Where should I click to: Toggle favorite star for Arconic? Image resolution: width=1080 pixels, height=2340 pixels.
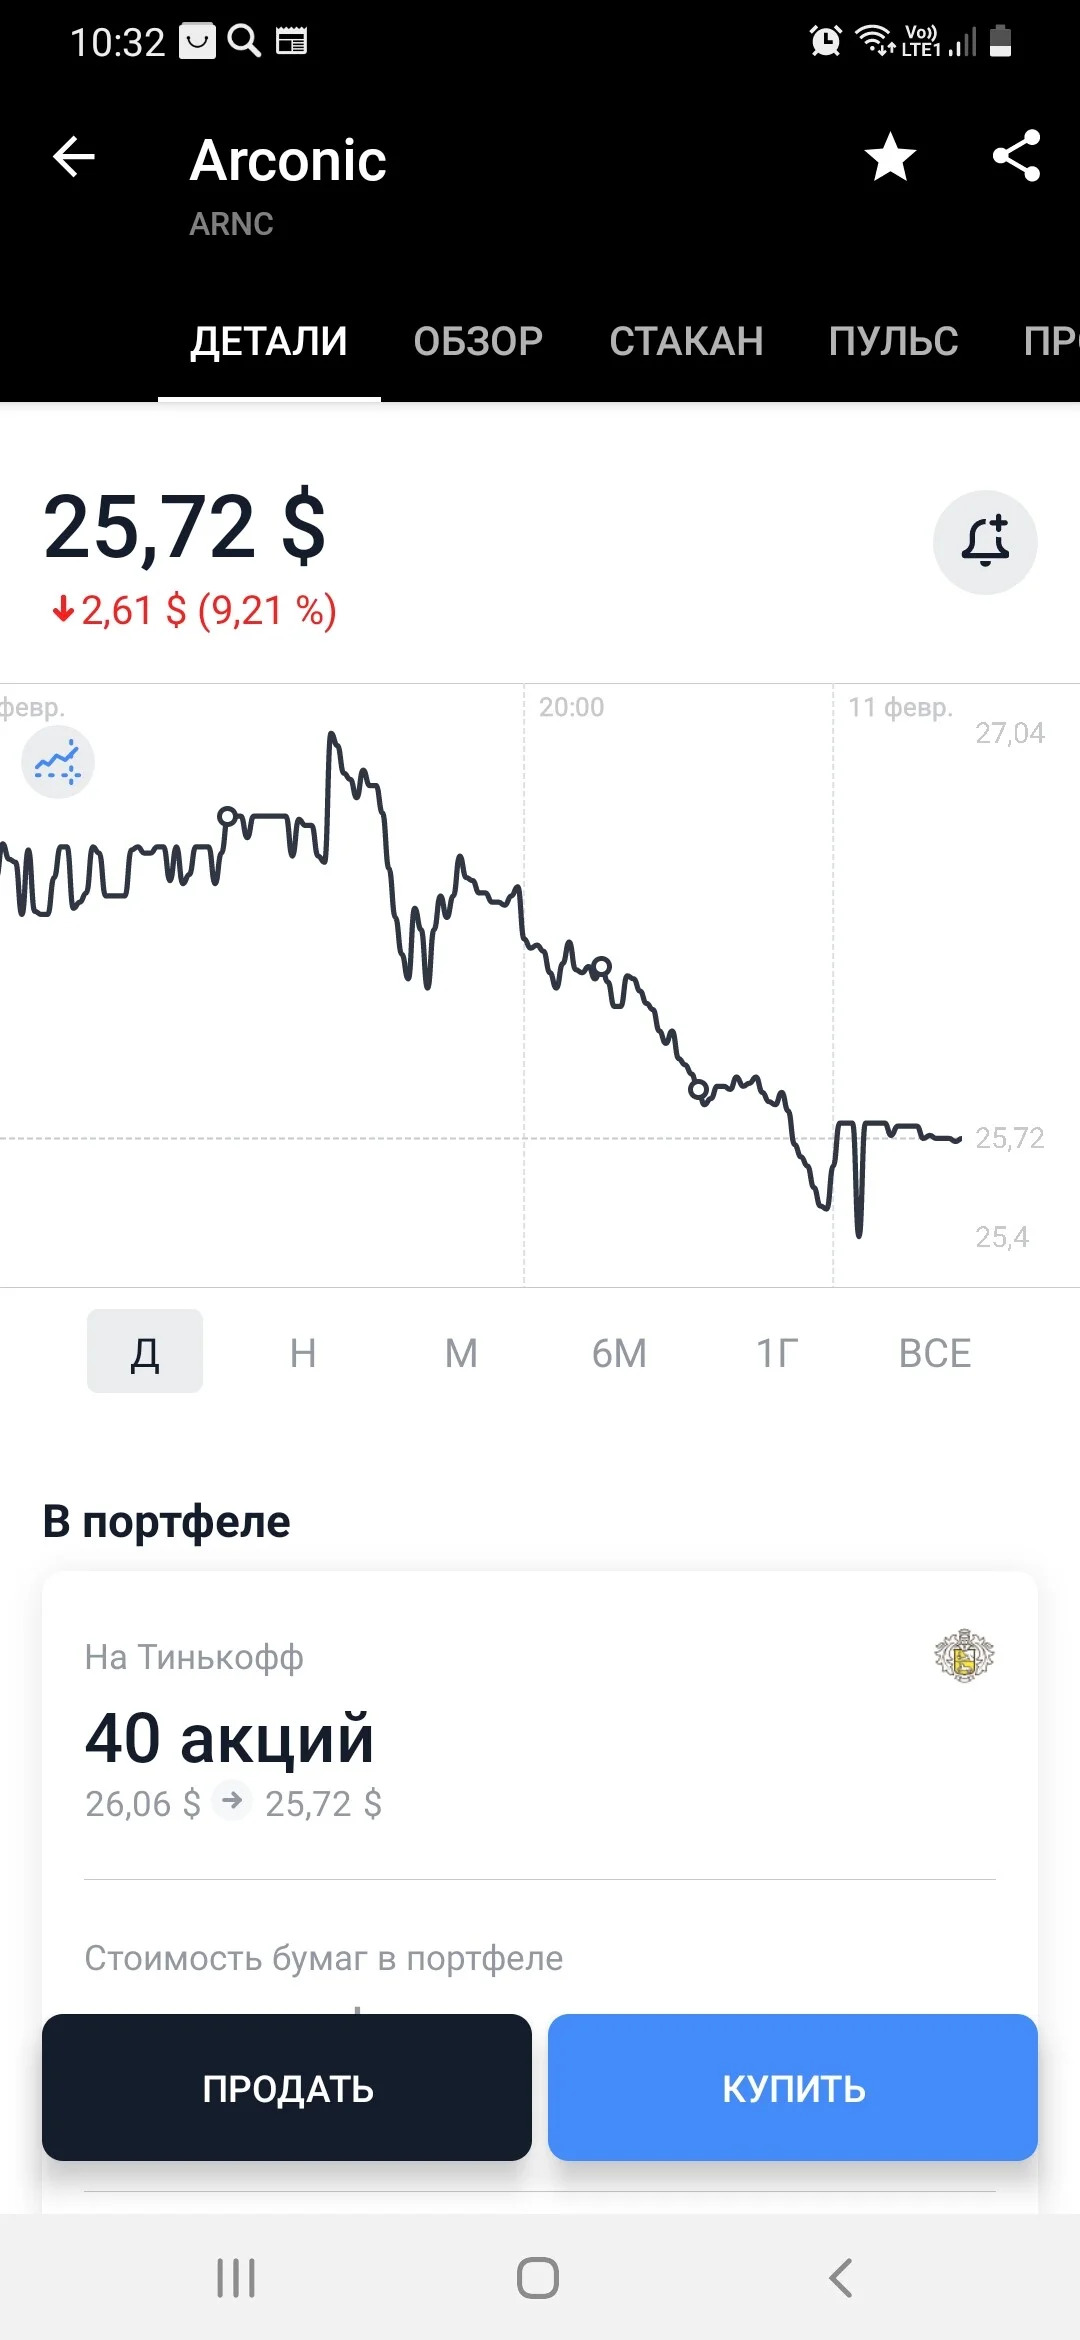pyautogui.click(x=890, y=157)
